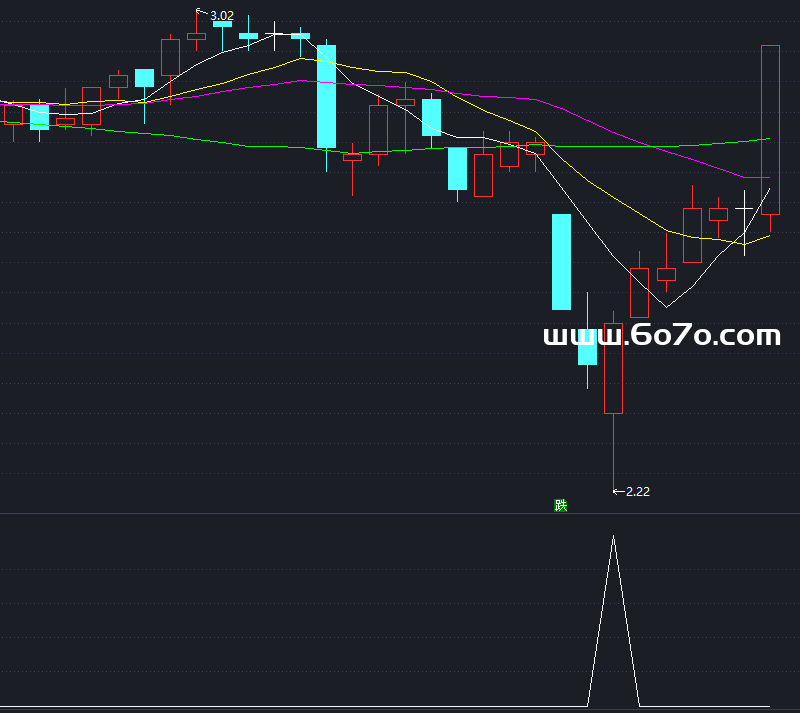The width and height of the screenshot is (800, 713).
Task: Select the leftmost cyan candle on the chart
Action: [x=40, y=117]
